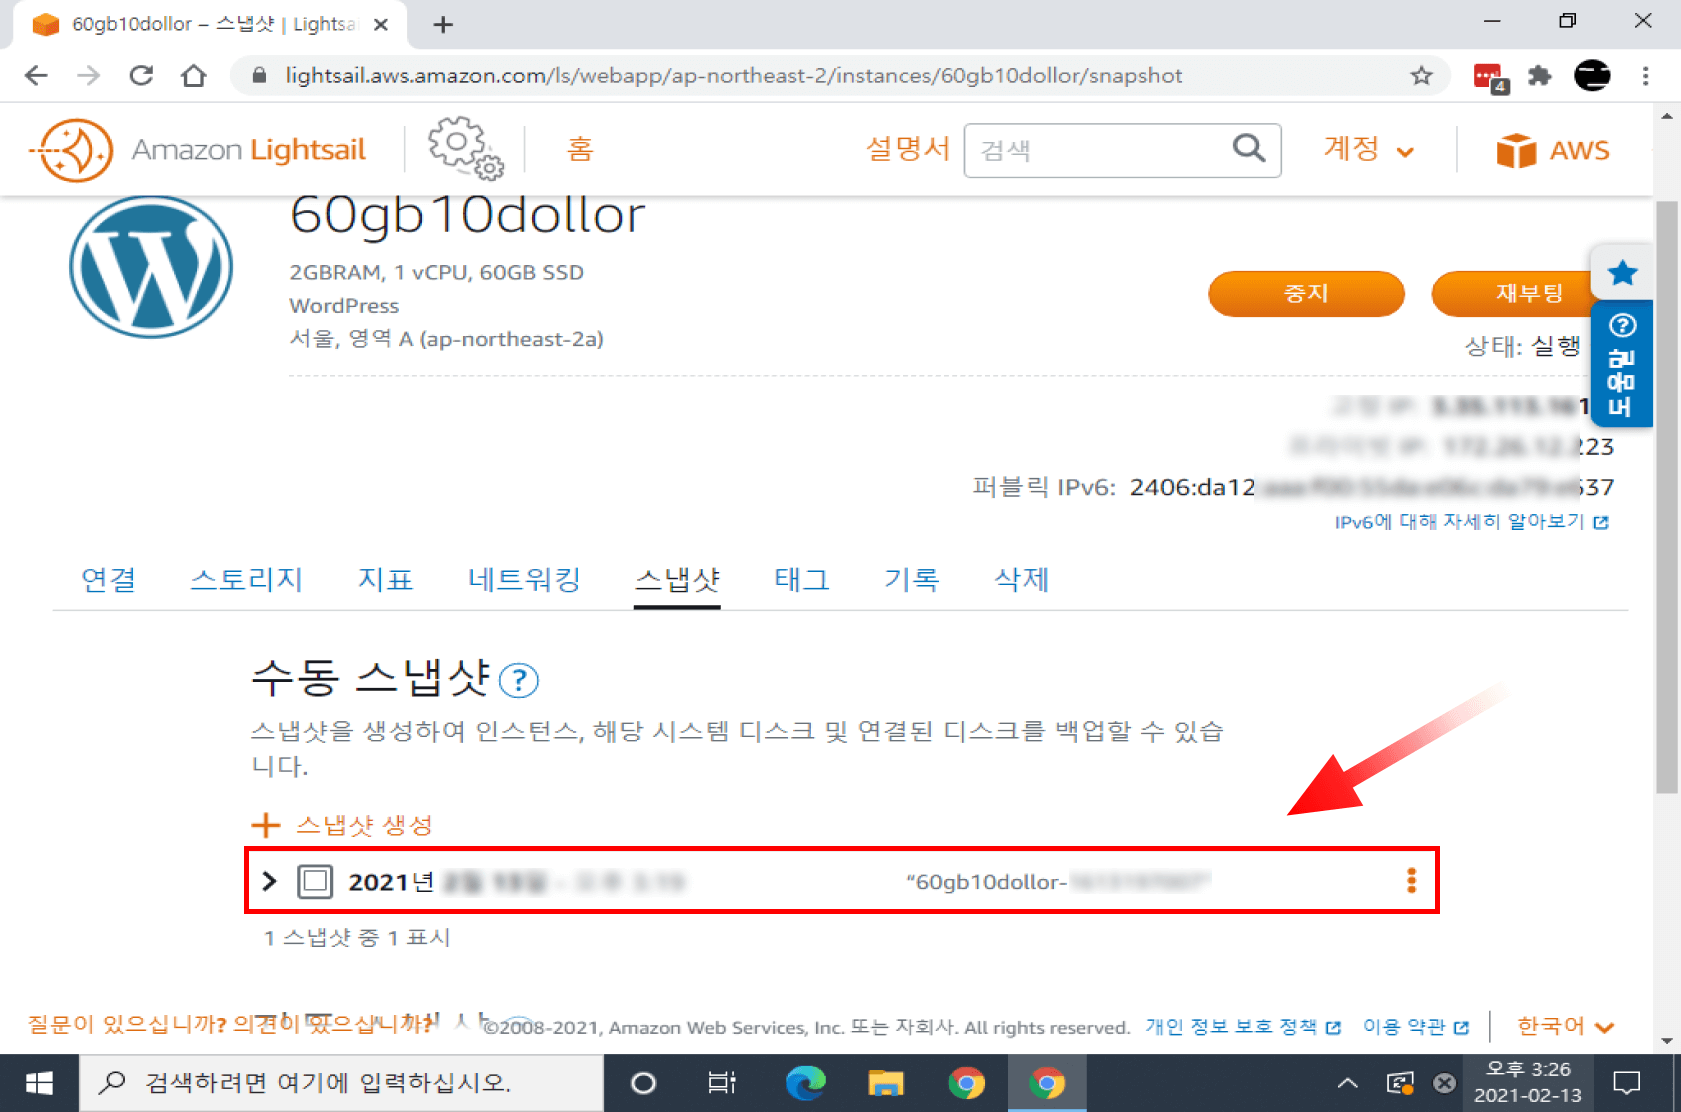Switch to the 네트워킹 tab
1681x1112 pixels.
(524, 579)
